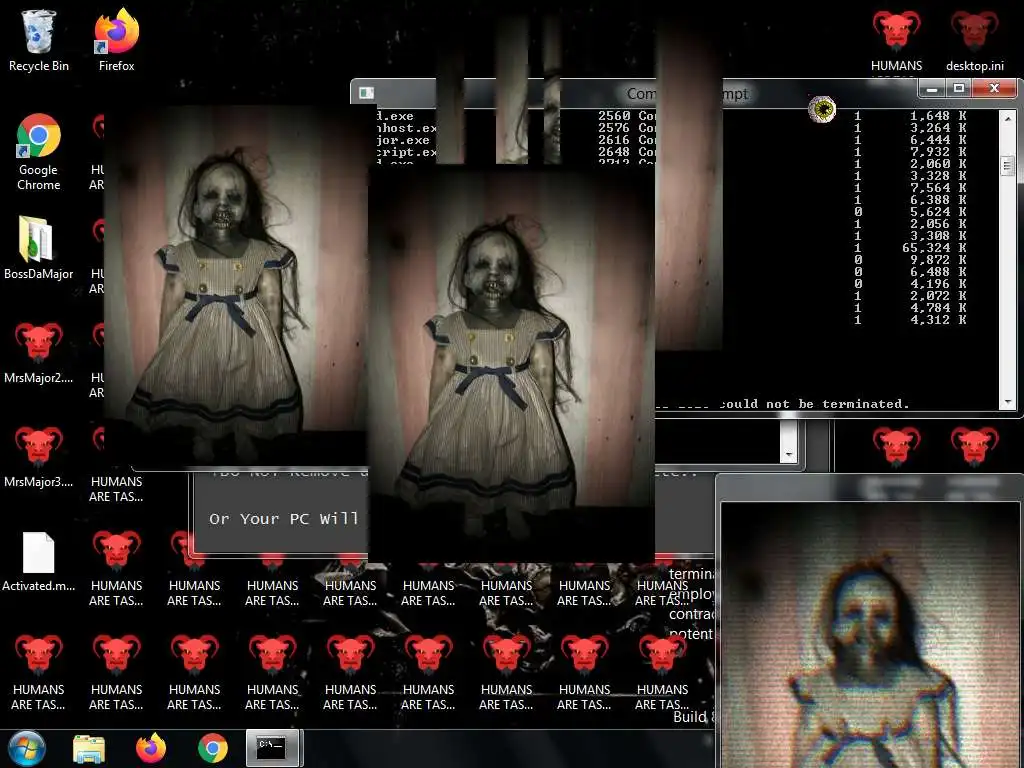Click the 'Or Your PC Will' message text
Screen dimensions: 1024x768
[x=283, y=519]
